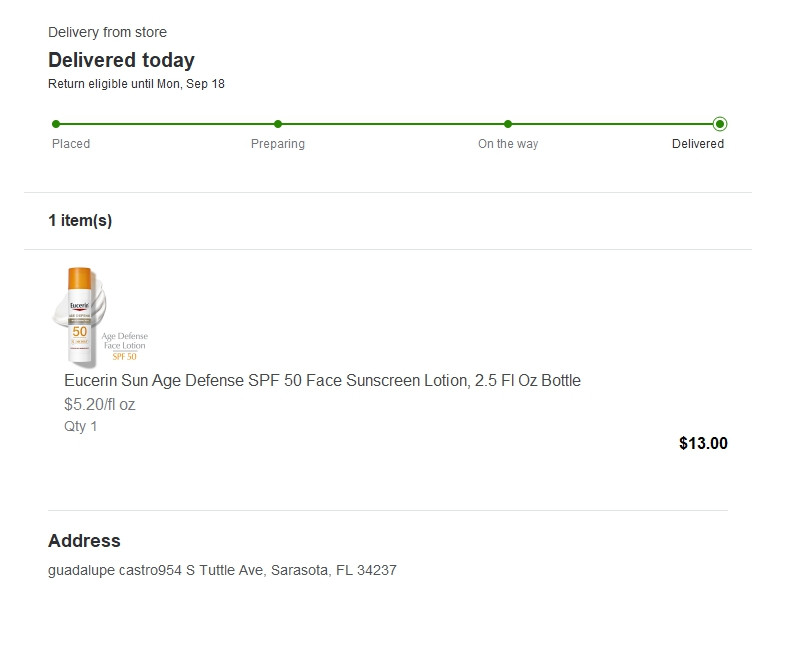Click the green delivery progress bar line

(390, 124)
